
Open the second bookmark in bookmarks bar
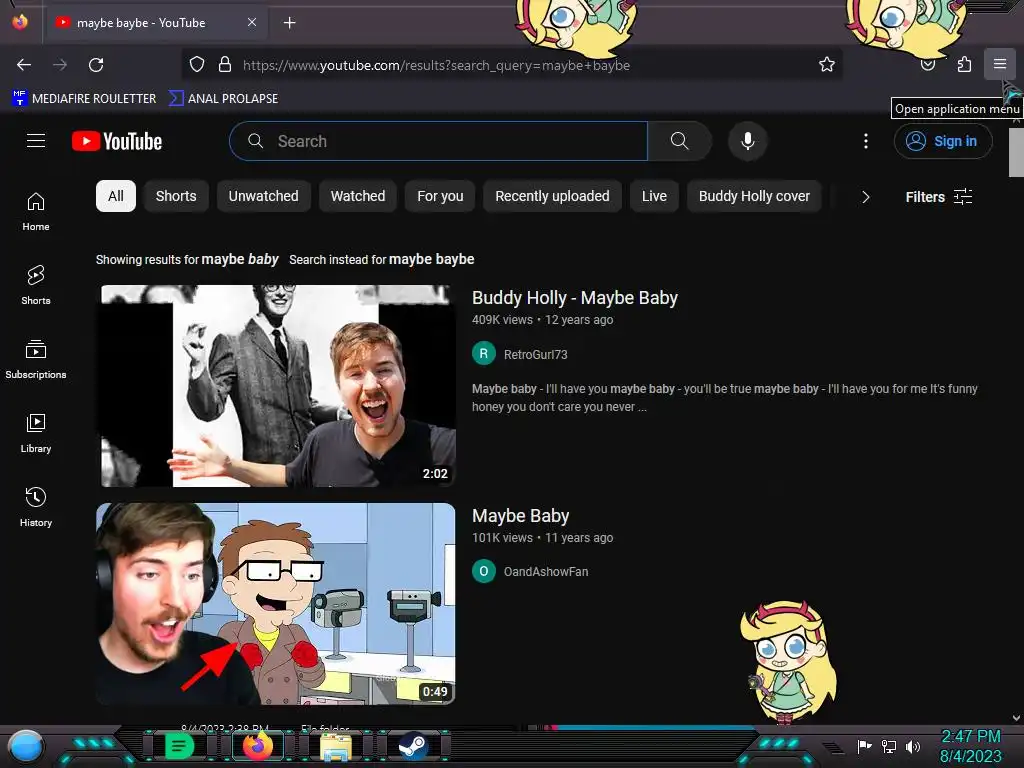223,99
